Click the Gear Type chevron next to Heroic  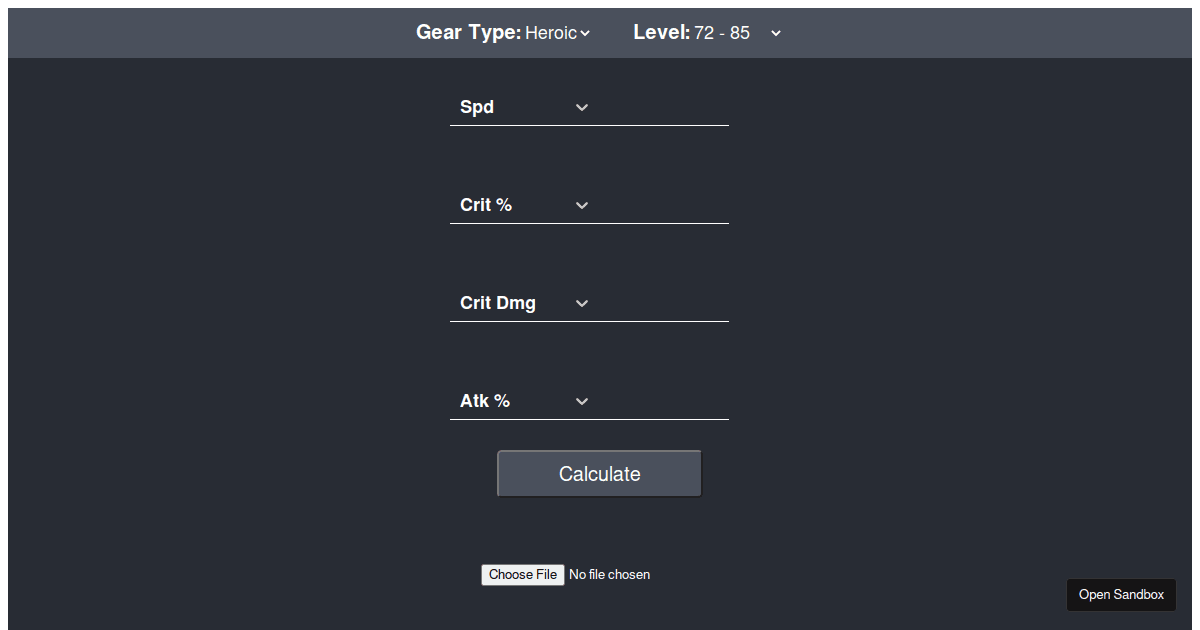tap(584, 33)
